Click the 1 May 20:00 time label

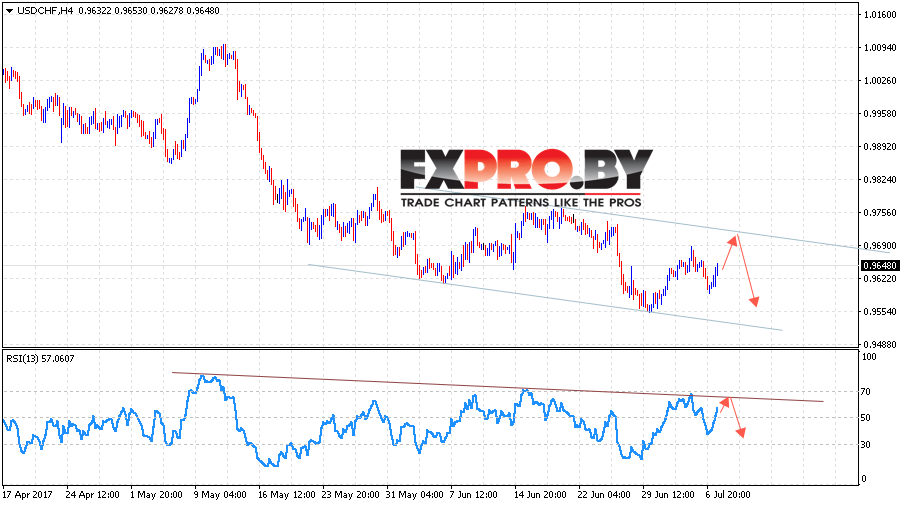(156, 495)
